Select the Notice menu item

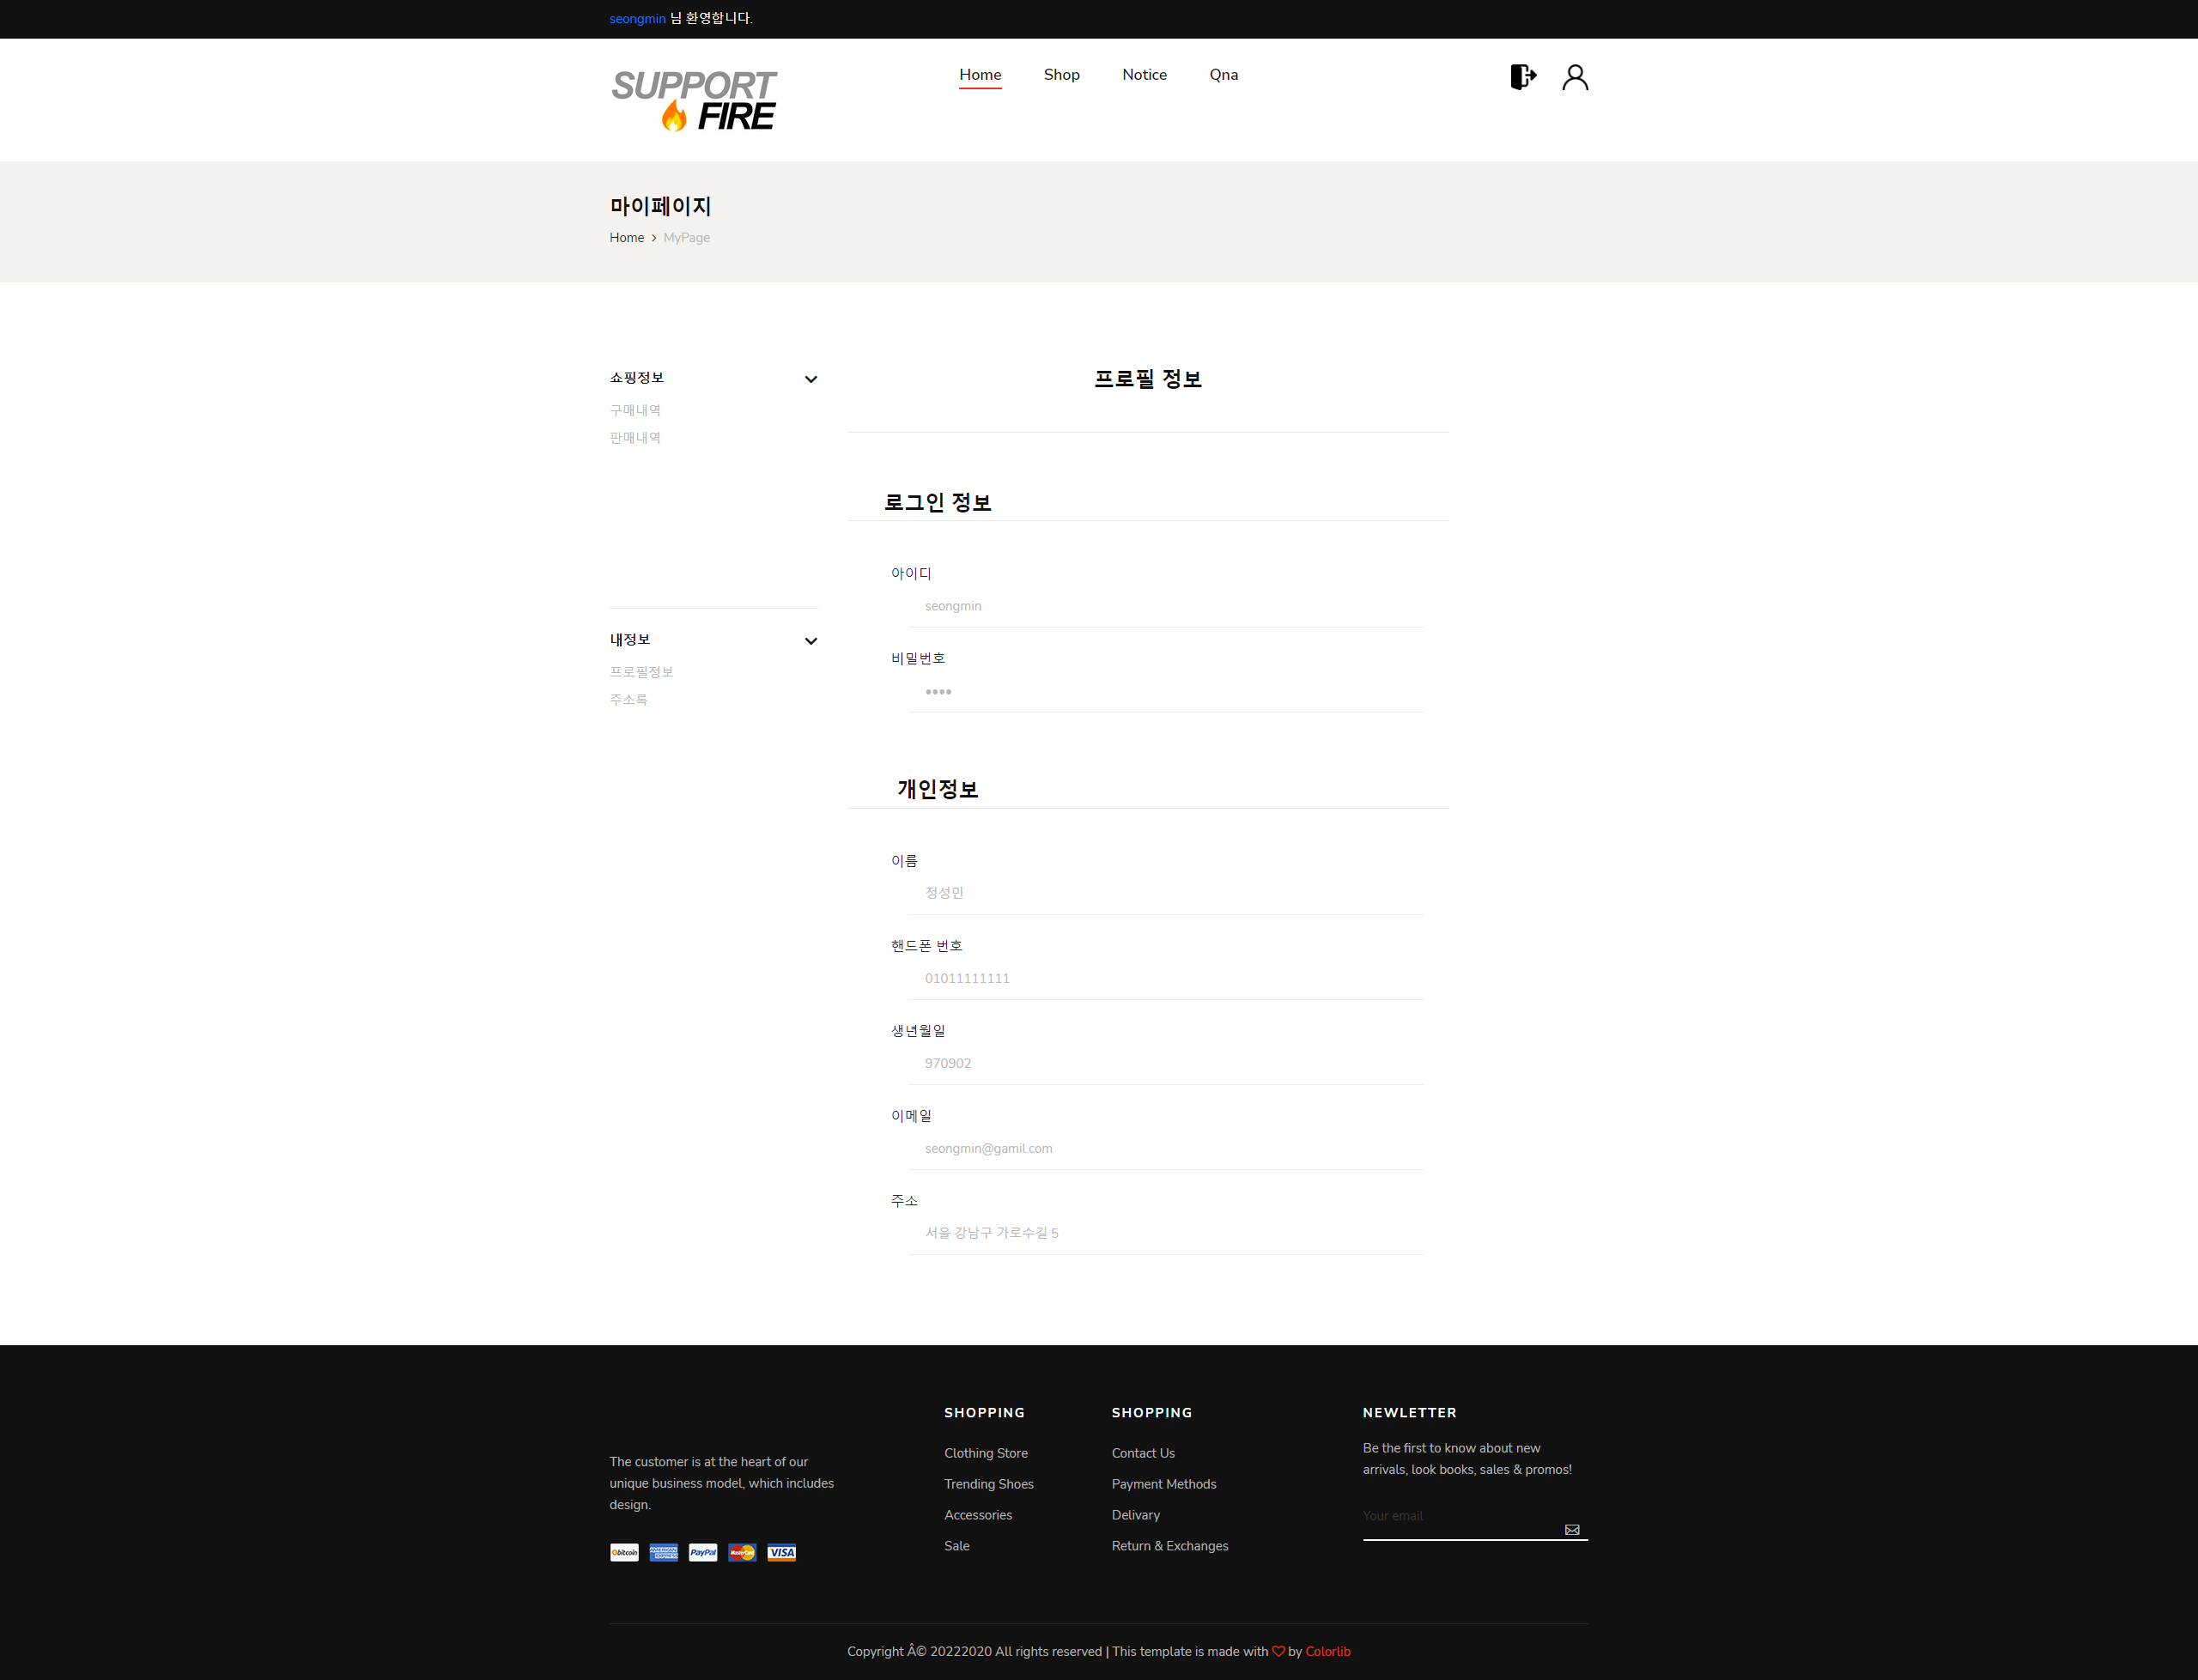point(1144,74)
